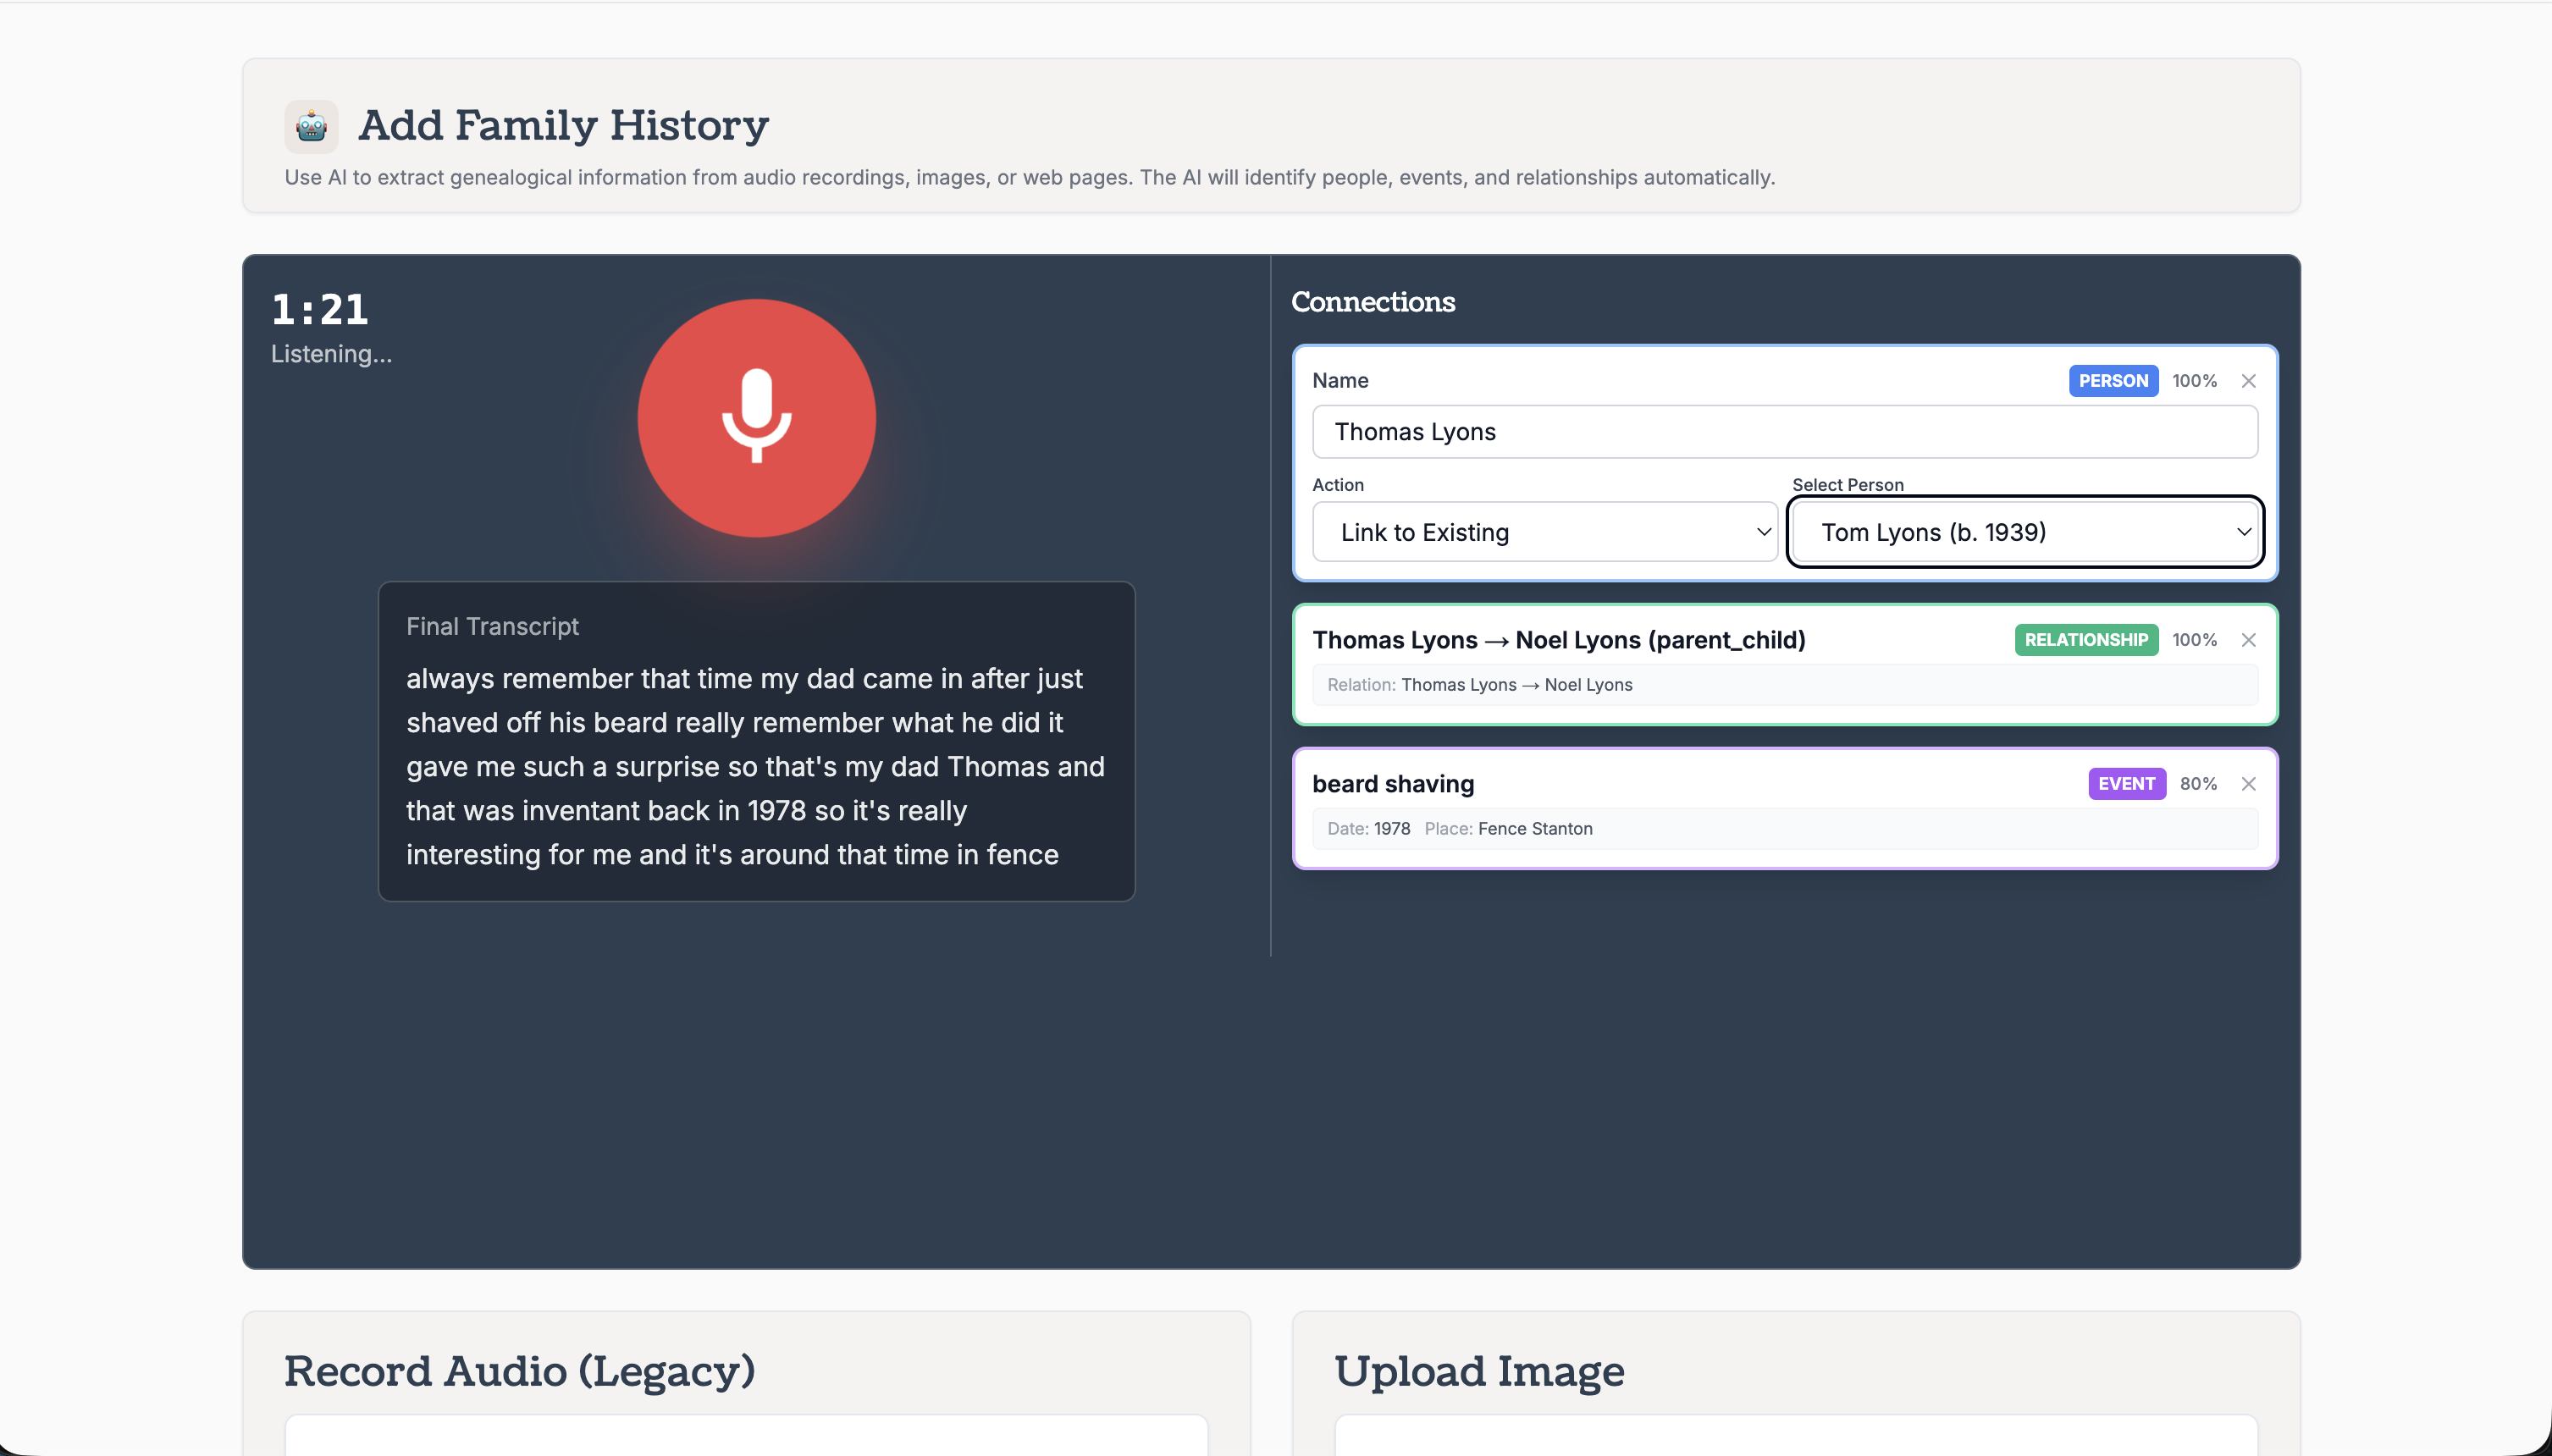
Task: Click the Final Transcript label
Action: pyautogui.click(x=492, y=627)
